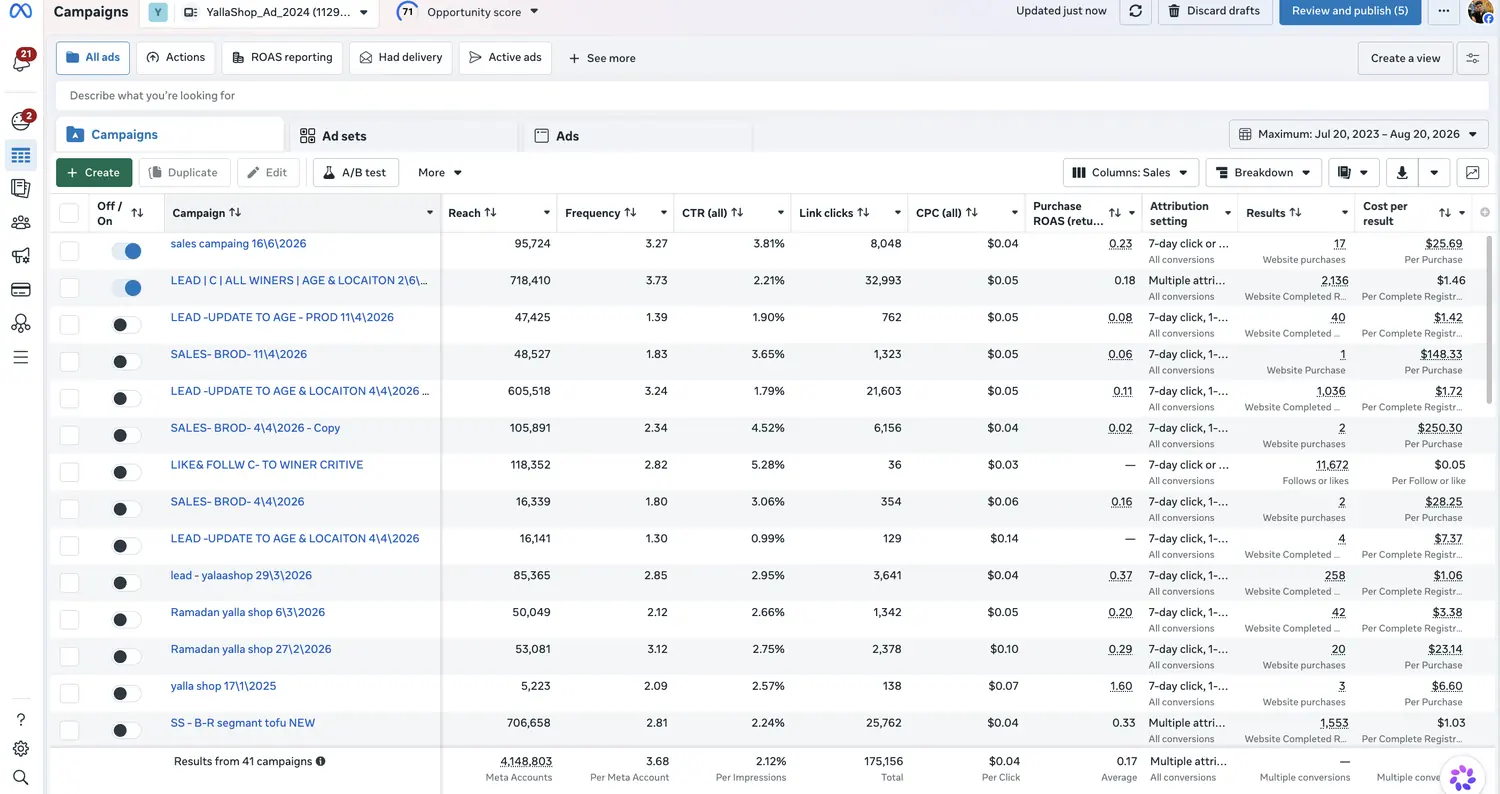Click Review and publish (5) button
The width and height of the screenshot is (1500, 794).
pos(1350,11)
